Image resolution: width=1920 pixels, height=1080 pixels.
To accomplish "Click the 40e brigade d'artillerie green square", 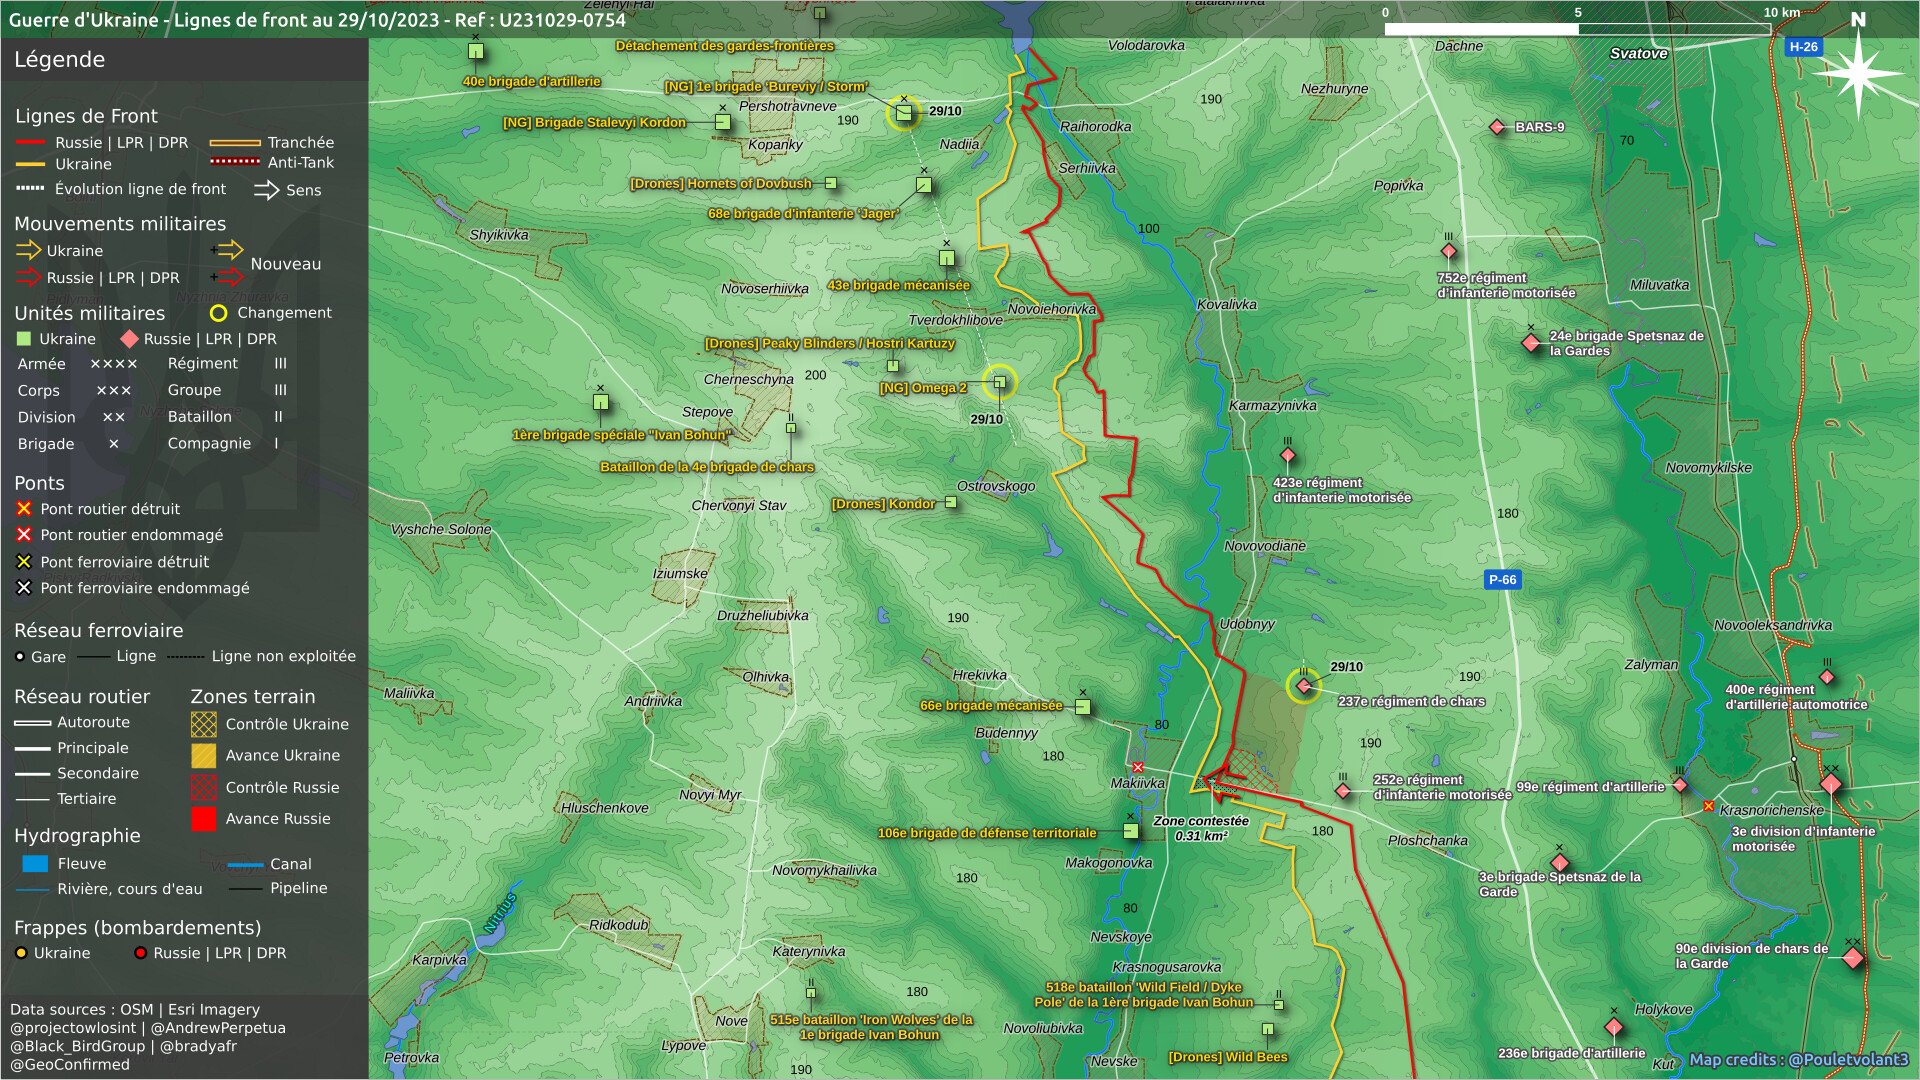I will (476, 51).
